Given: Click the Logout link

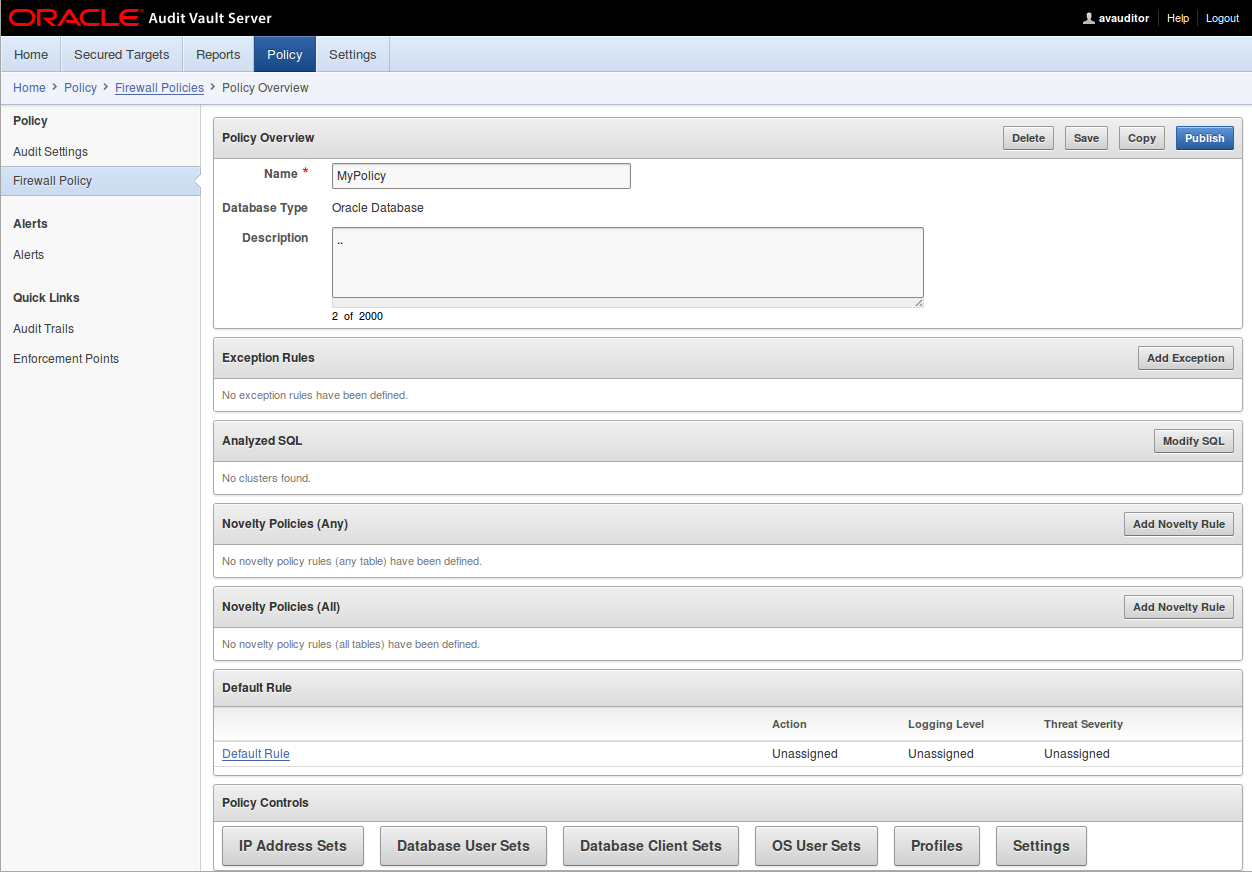Looking at the screenshot, I should click(1222, 18).
